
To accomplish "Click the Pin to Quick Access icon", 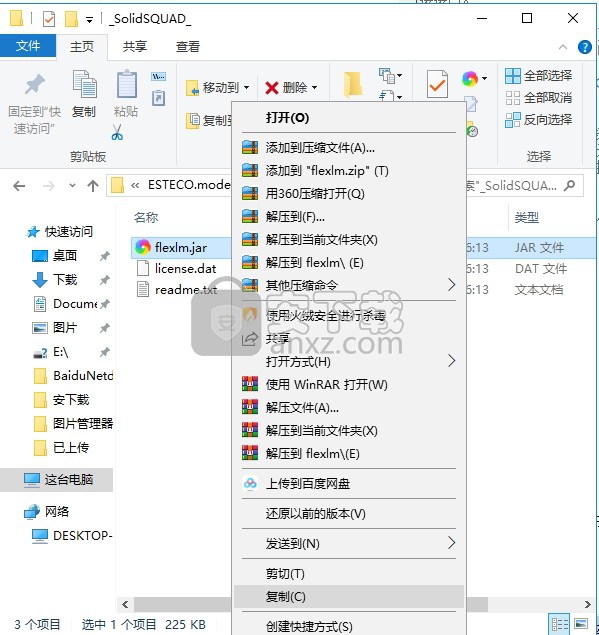I will point(35,83).
